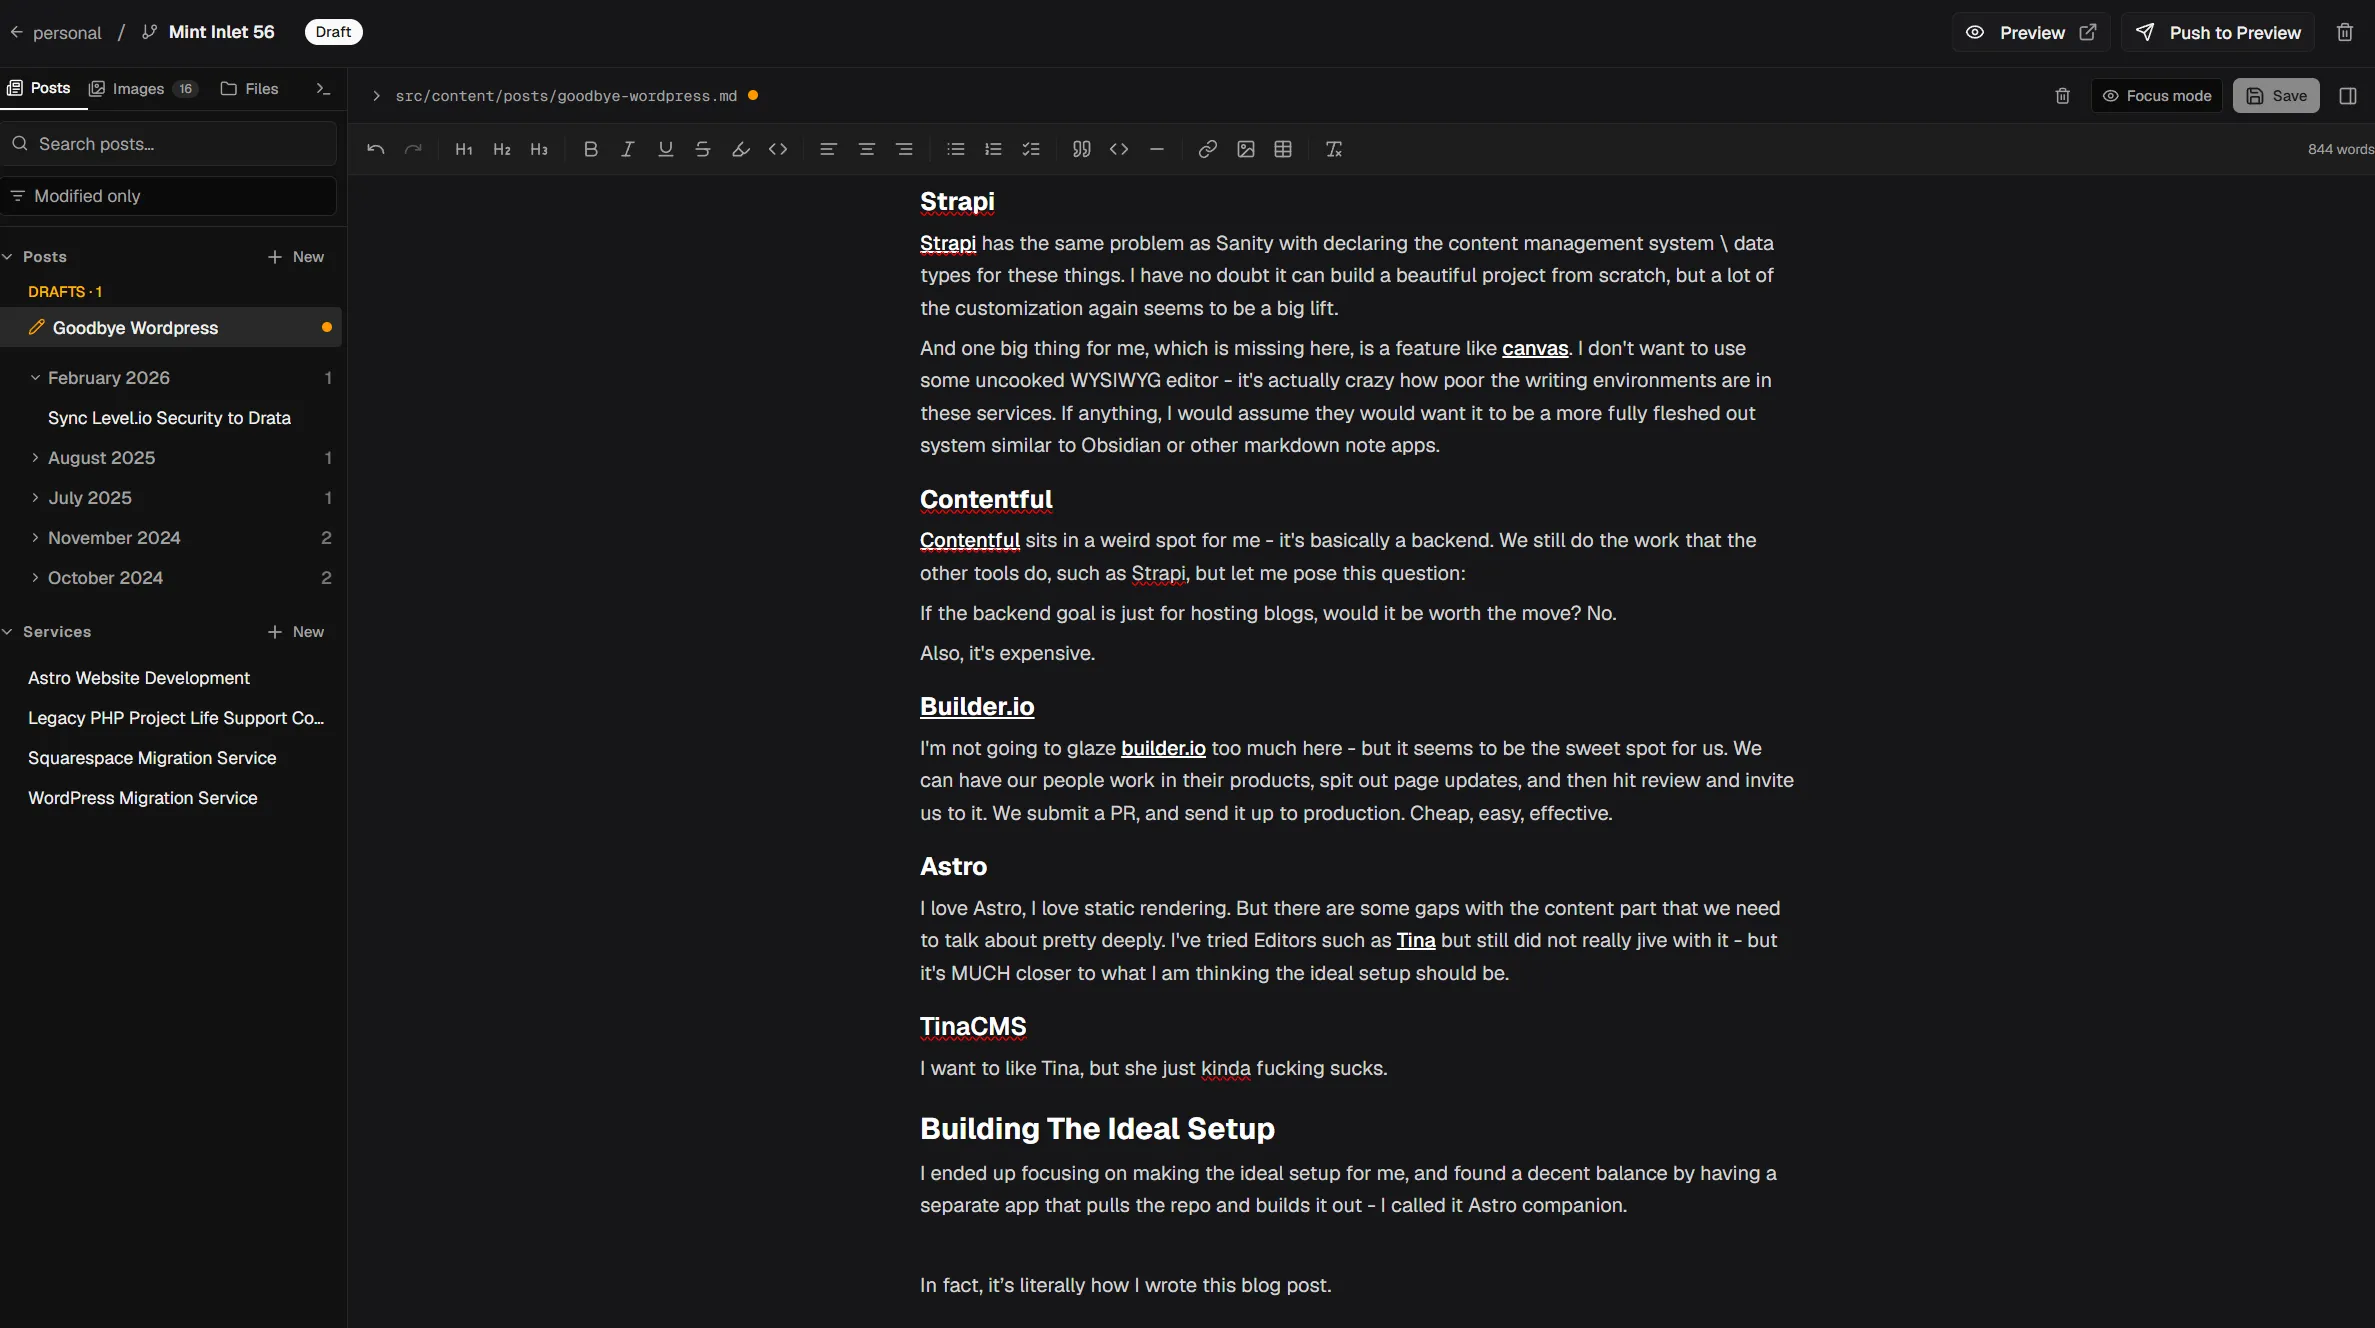Viewport: 2375px width, 1328px height.
Task: Apply Heading 3 format
Action: tap(539, 149)
